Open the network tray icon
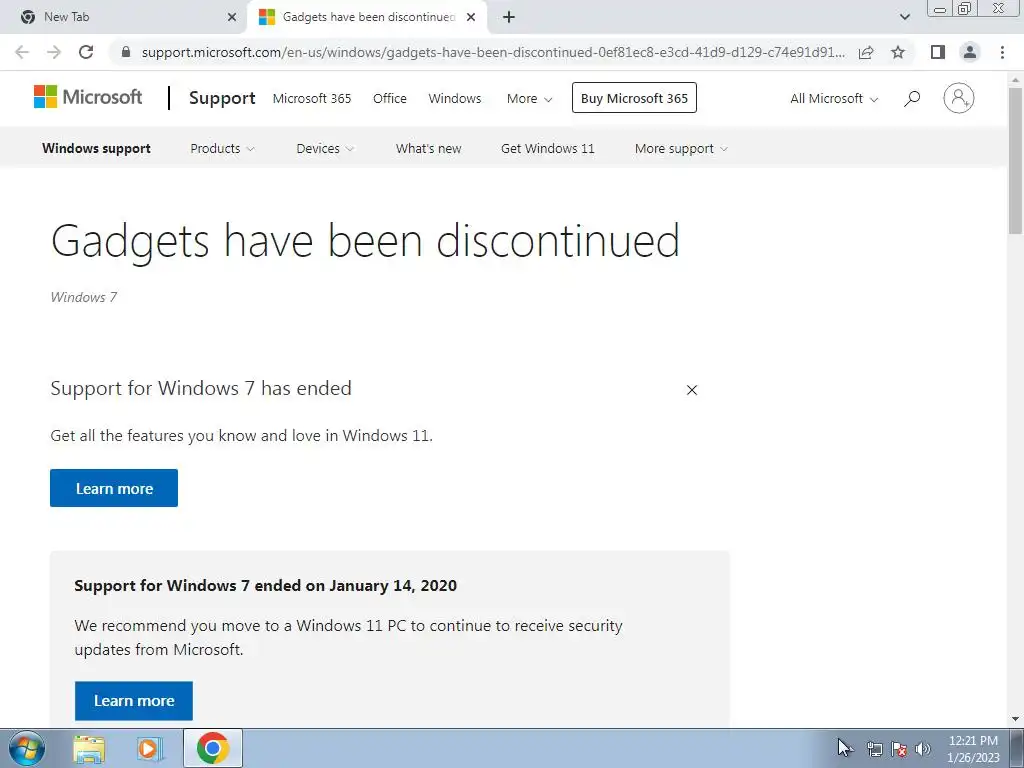Viewport: 1024px width, 768px height. 874,749
